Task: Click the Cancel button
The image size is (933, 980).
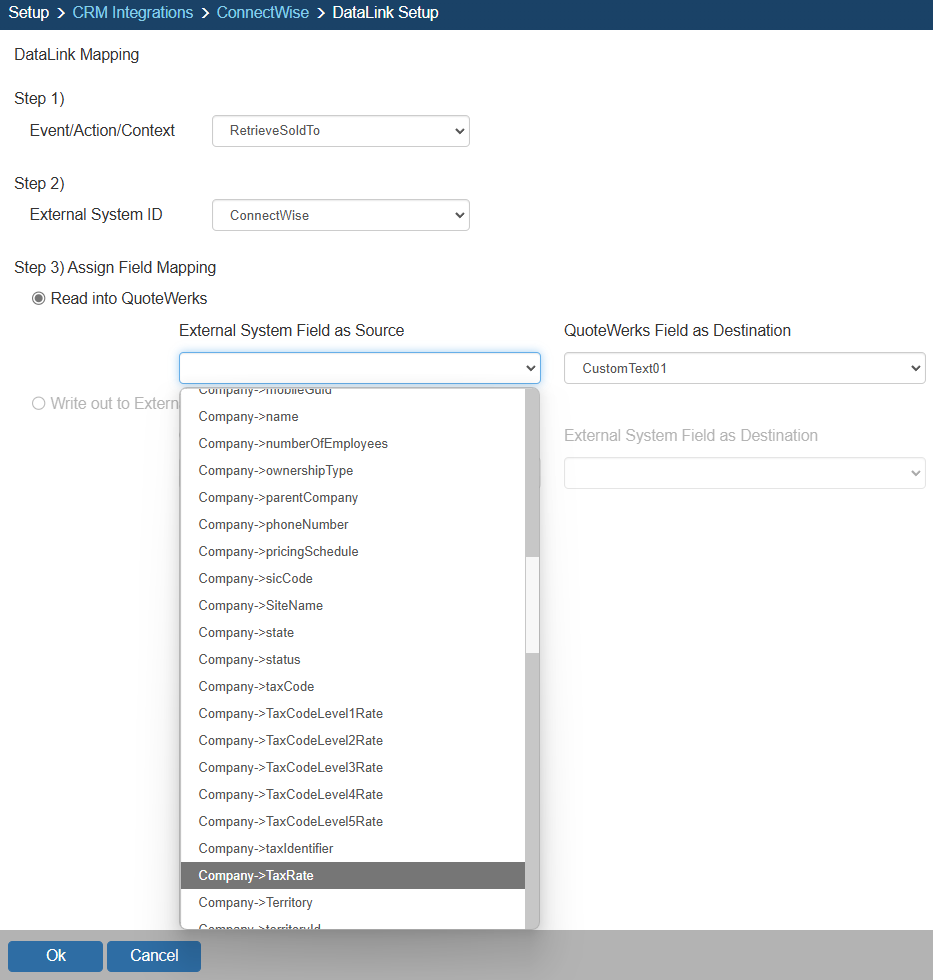Action: coord(154,956)
